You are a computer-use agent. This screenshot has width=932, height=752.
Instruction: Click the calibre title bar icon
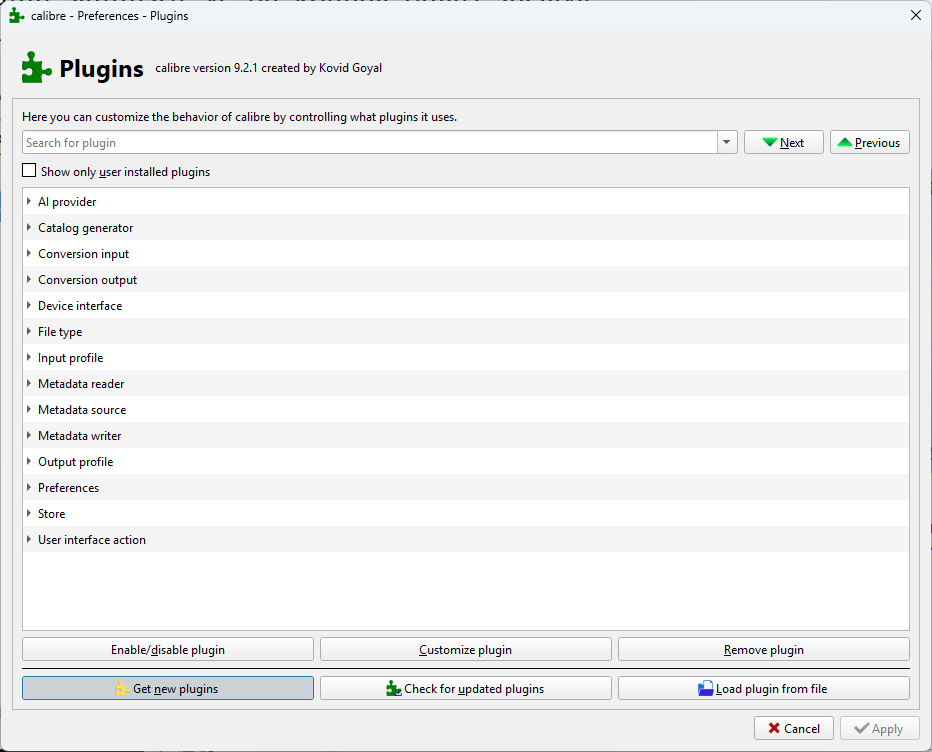click(16, 15)
